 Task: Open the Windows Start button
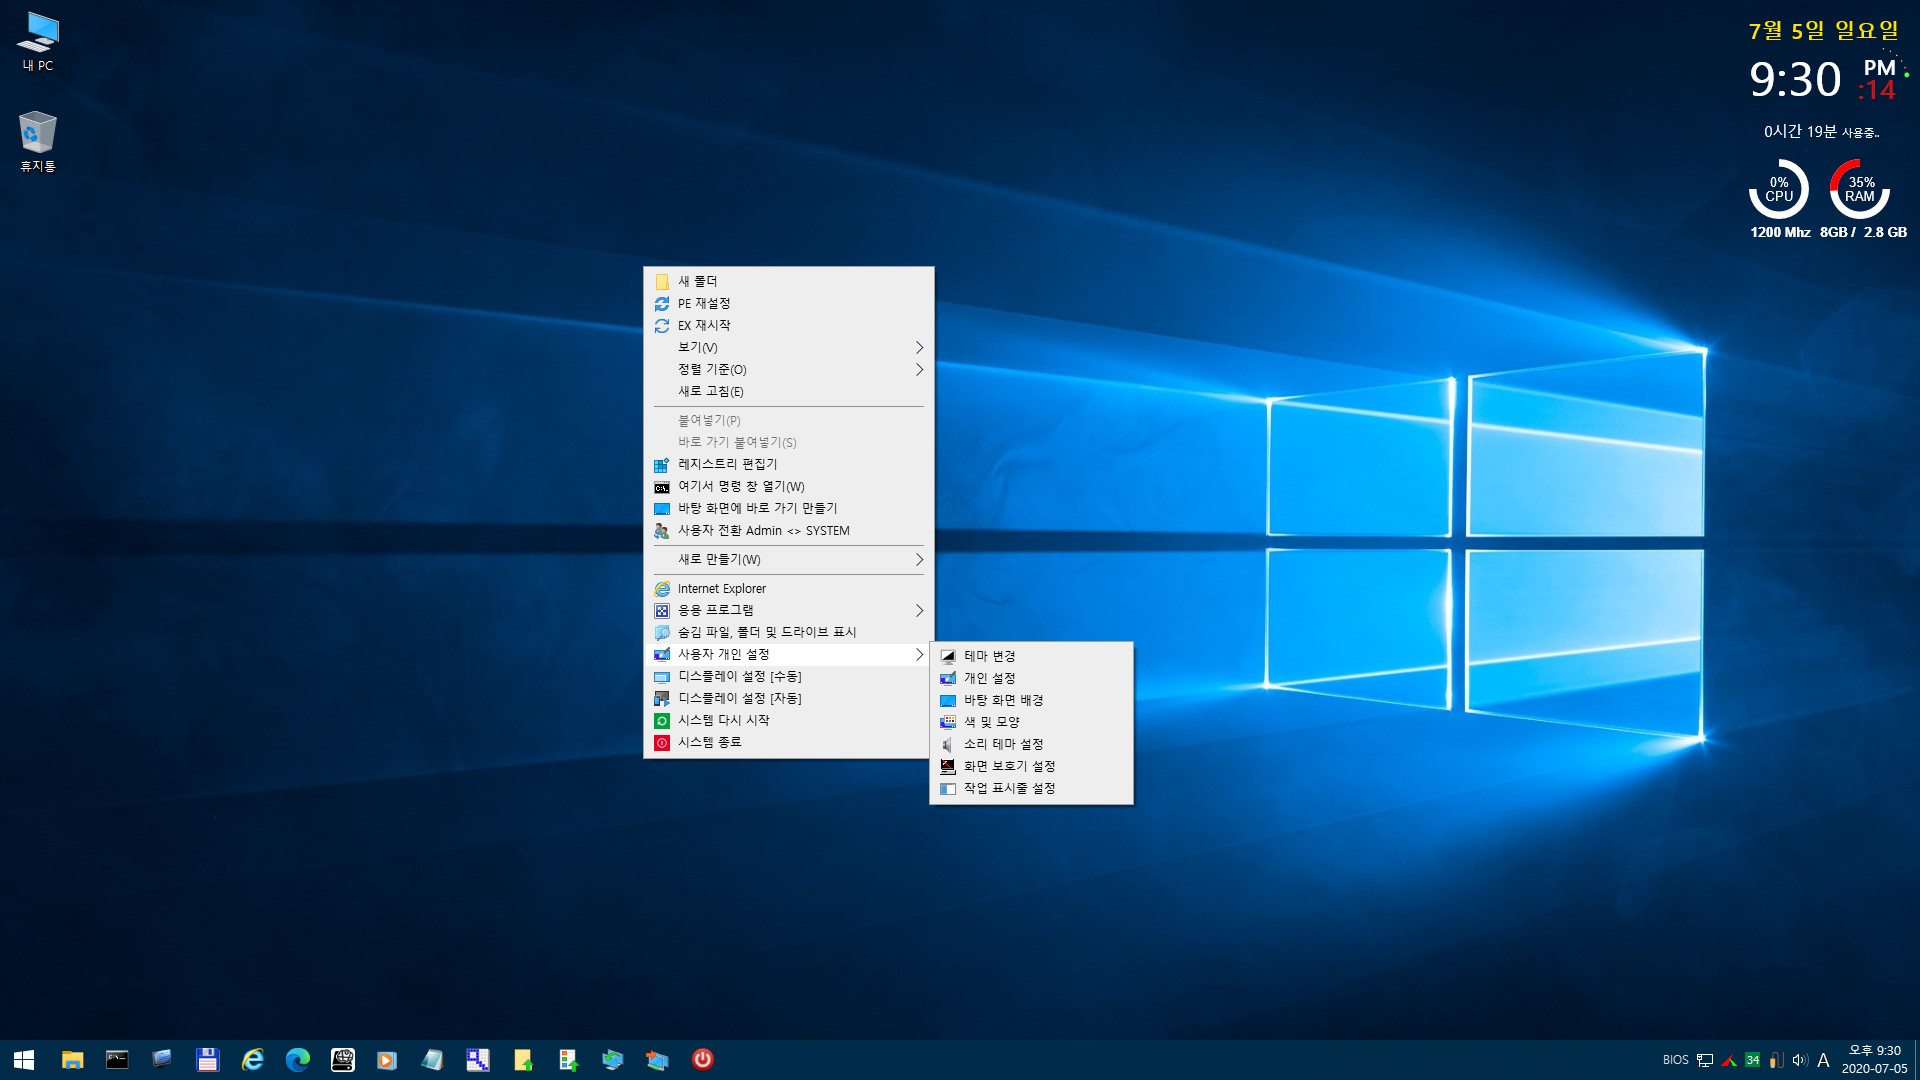(x=24, y=1059)
